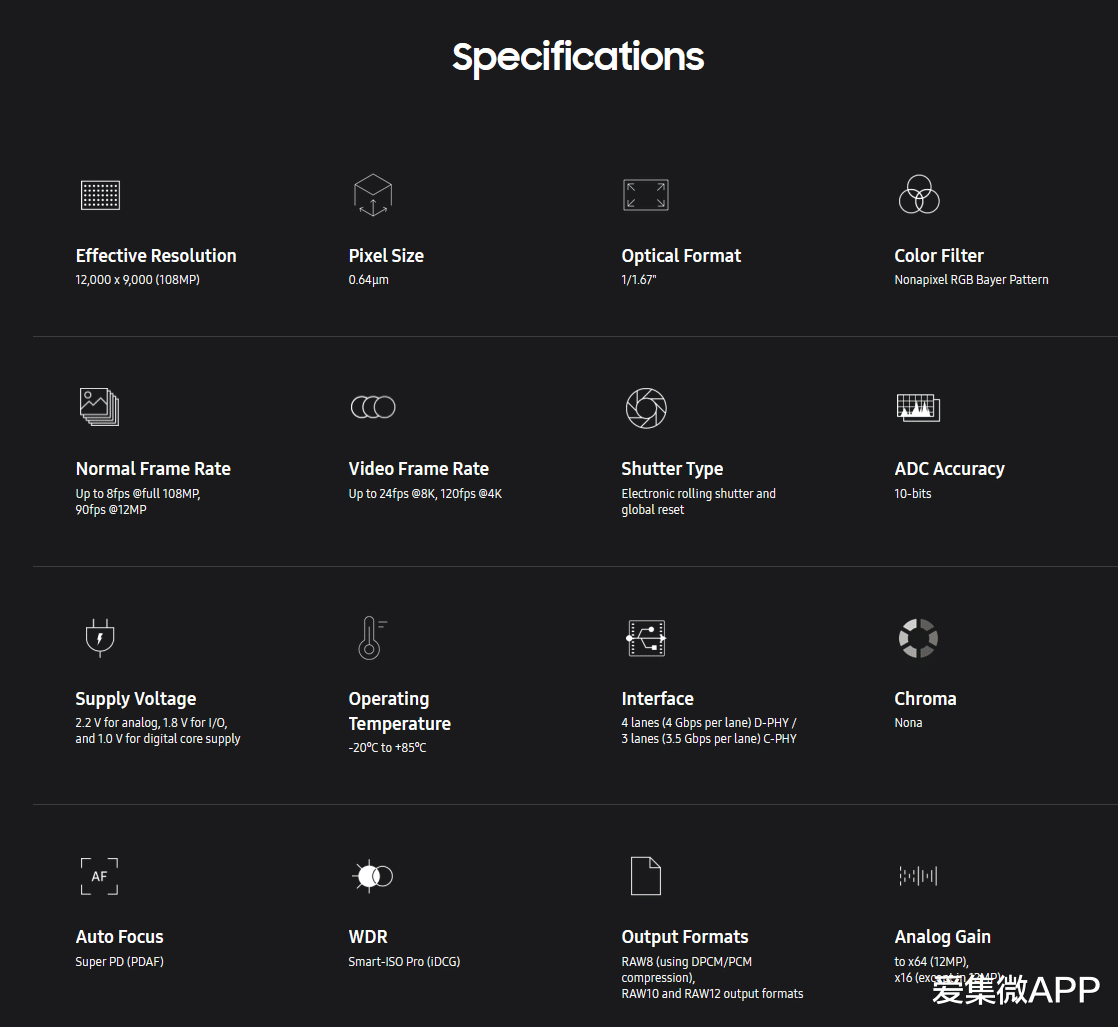Click the Optical Format expand-arrows icon
Image resolution: width=1118 pixels, height=1027 pixels.
[x=645, y=195]
